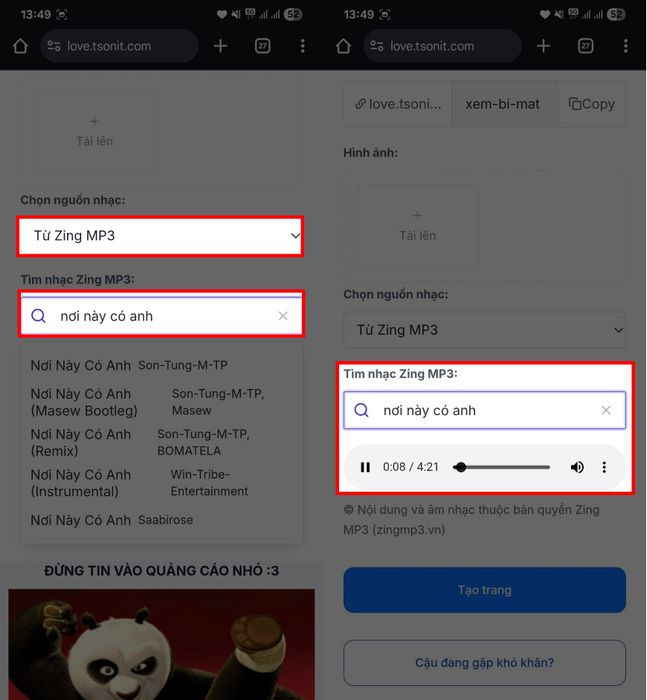The height and width of the screenshot is (700, 647).
Task: Tap the Tải lên upload box on left screen
Action: pyautogui.click(x=95, y=131)
